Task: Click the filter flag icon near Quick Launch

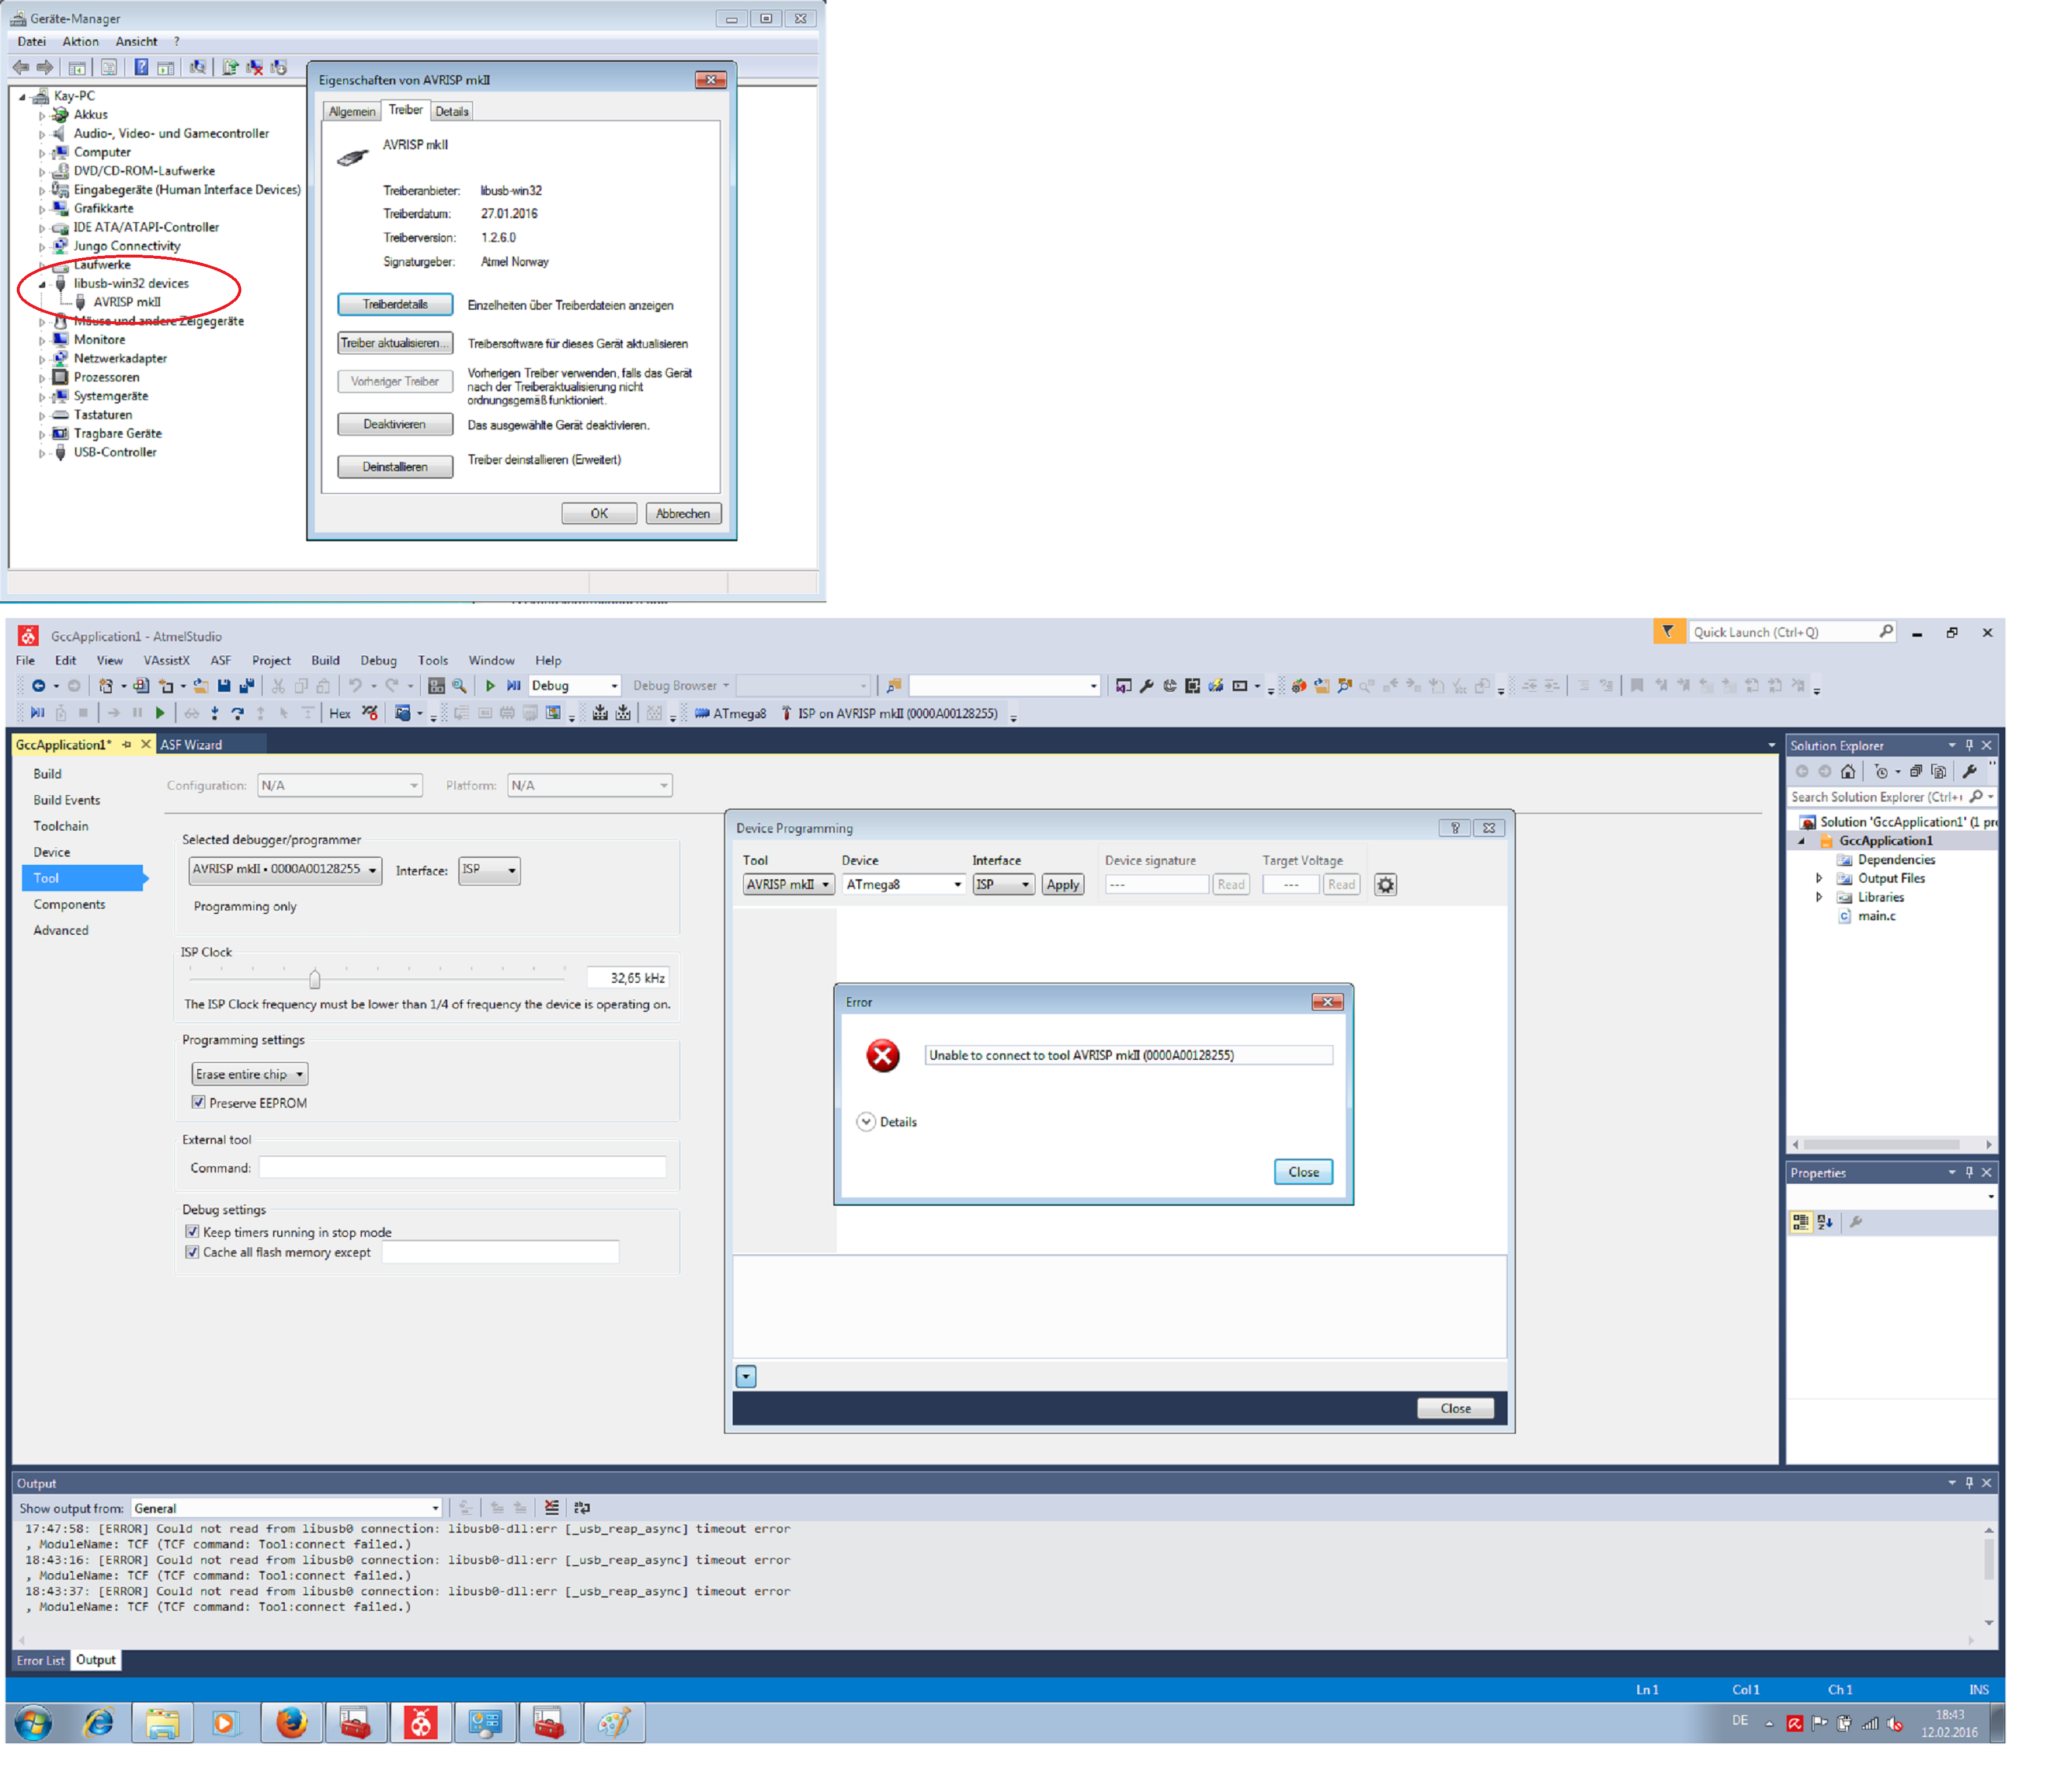Action: (x=1668, y=632)
